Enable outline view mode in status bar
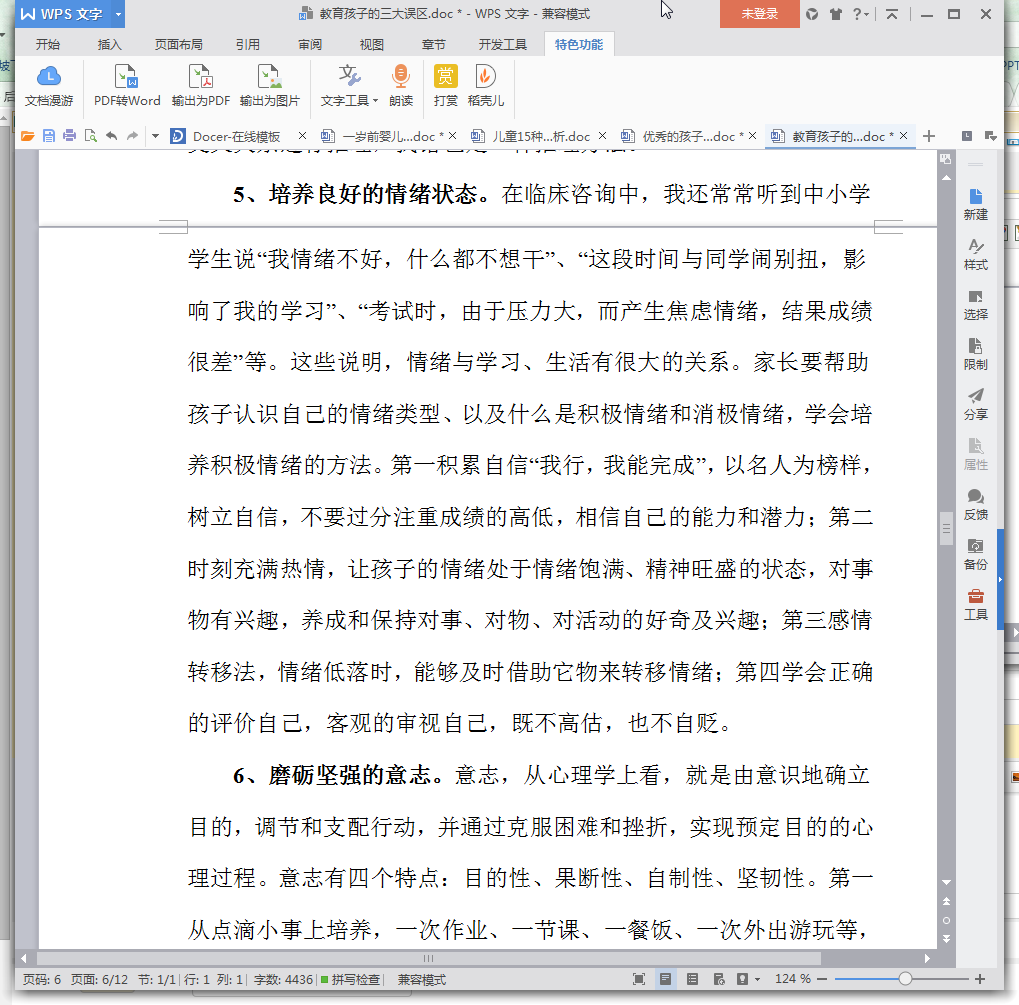The width and height of the screenshot is (1019, 1005). pos(691,979)
